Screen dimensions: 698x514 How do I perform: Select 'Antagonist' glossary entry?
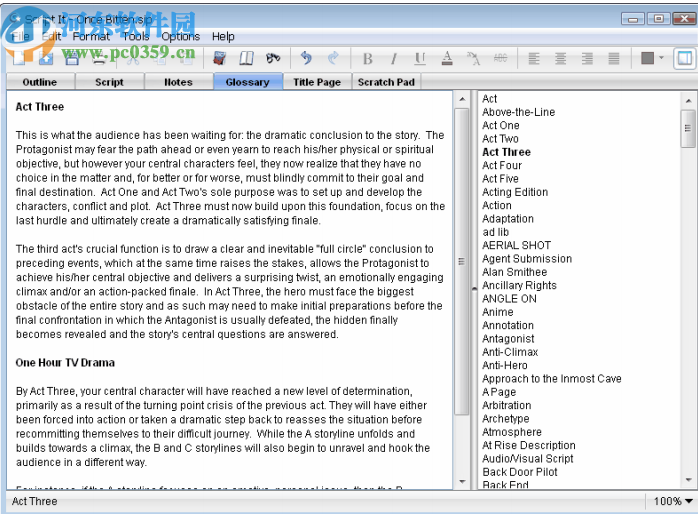click(508, 339)
